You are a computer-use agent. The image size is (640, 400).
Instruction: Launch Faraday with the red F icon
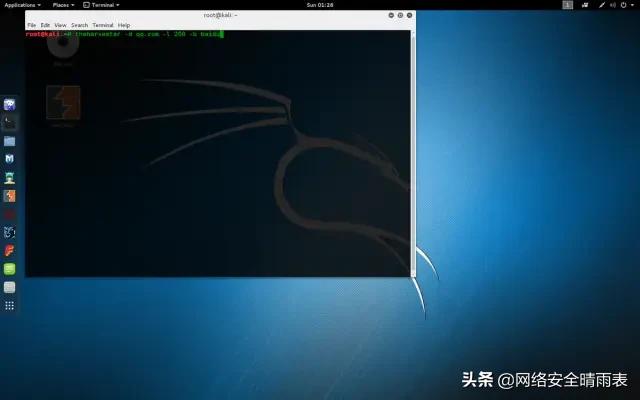(9, 250)
